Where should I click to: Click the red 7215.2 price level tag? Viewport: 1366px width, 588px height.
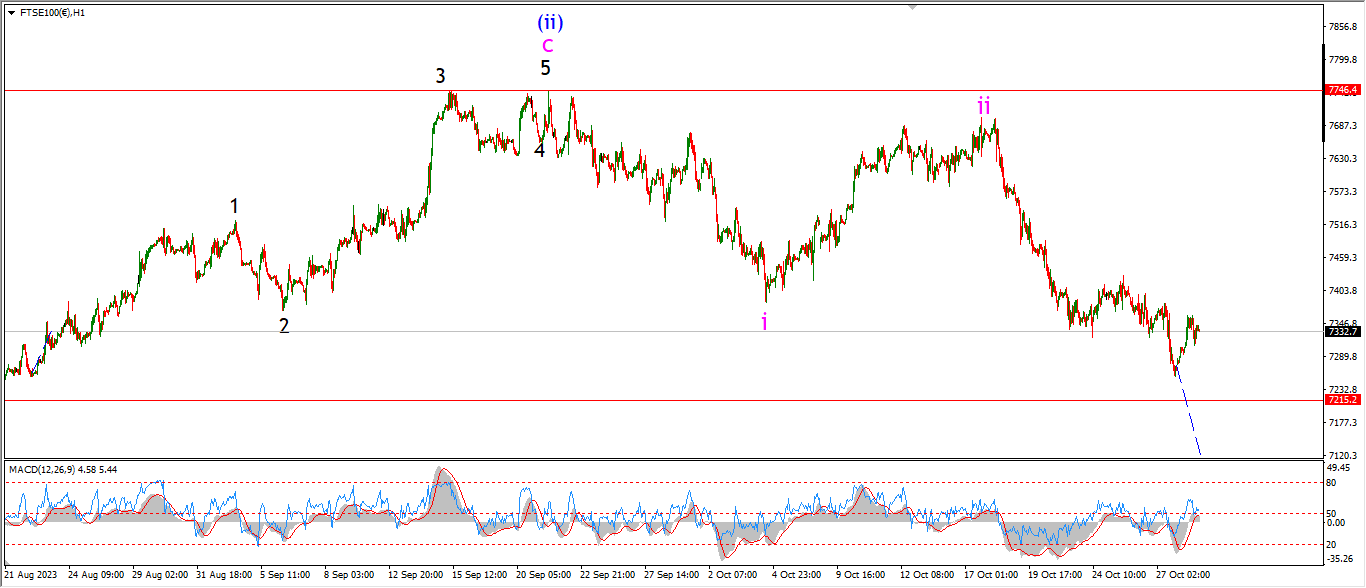[1342, 399]
